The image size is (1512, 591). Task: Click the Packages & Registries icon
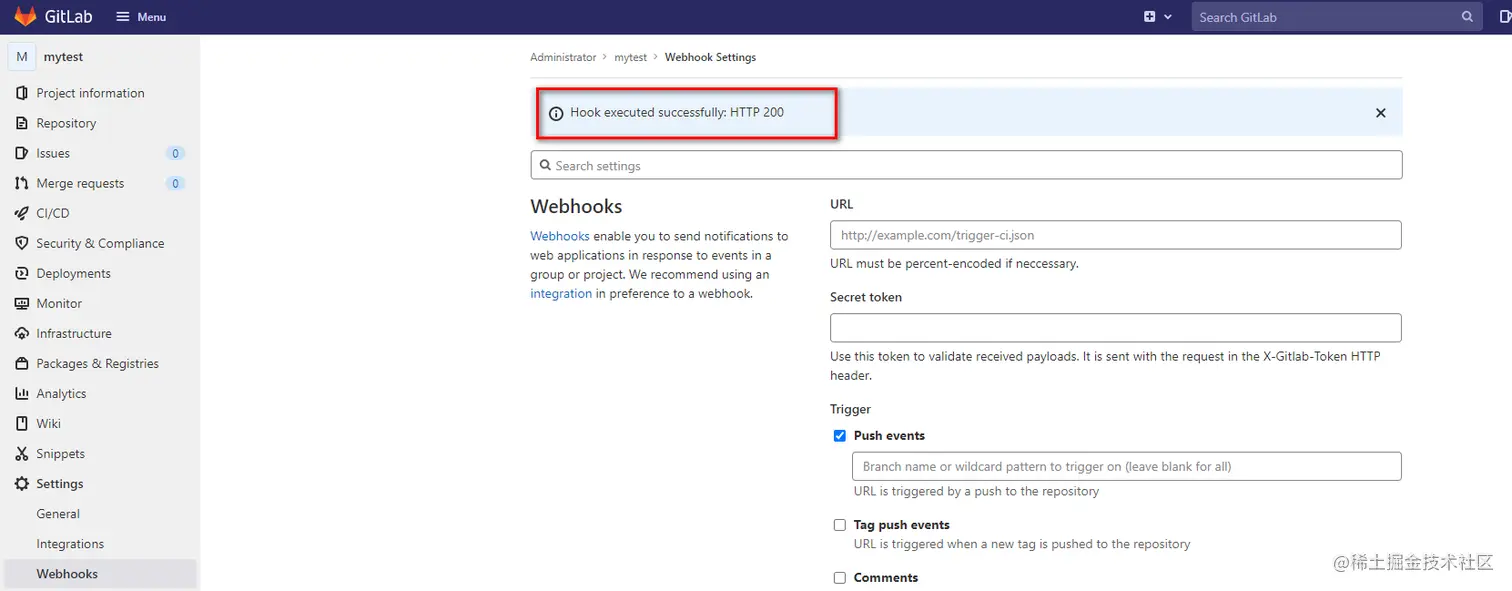pyautogui.click(x=22, y=363)
